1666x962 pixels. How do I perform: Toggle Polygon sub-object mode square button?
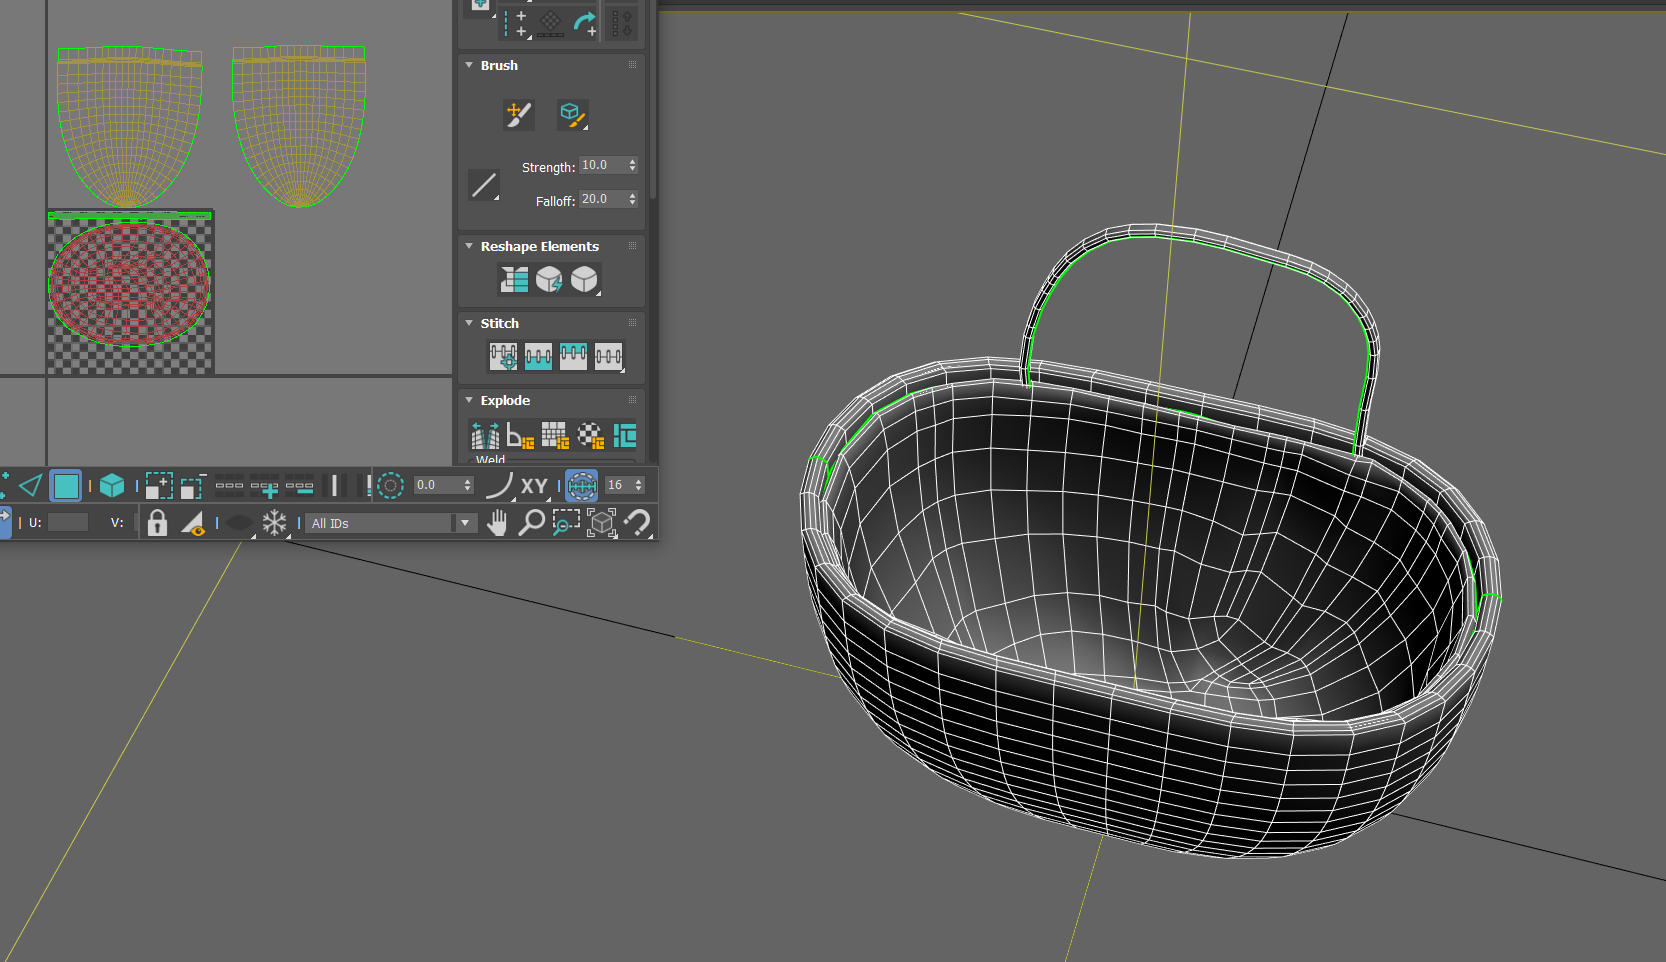pyautogui.click(x=66, y=486)
